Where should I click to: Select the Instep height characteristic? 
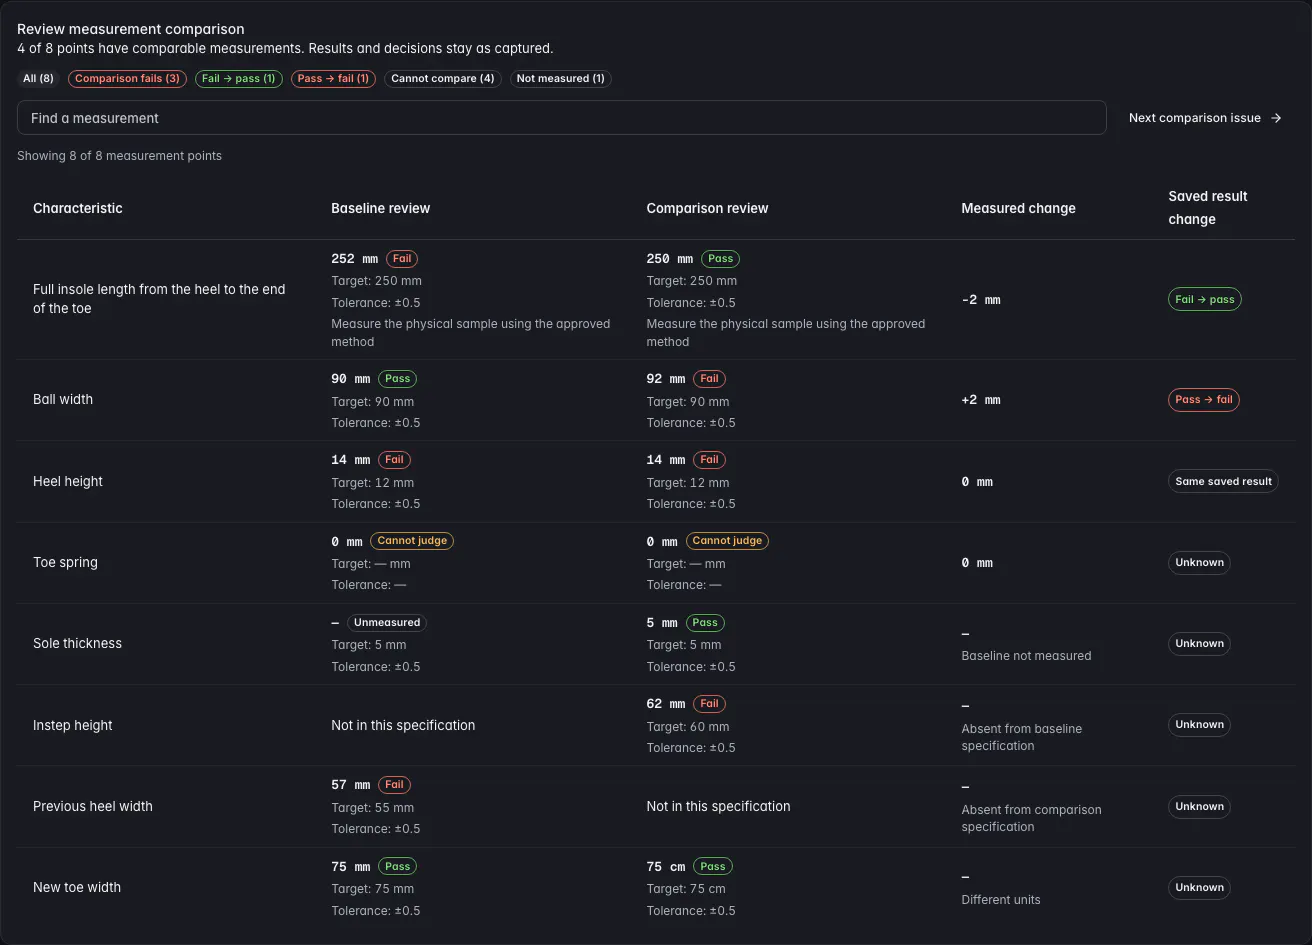point(73,725)
